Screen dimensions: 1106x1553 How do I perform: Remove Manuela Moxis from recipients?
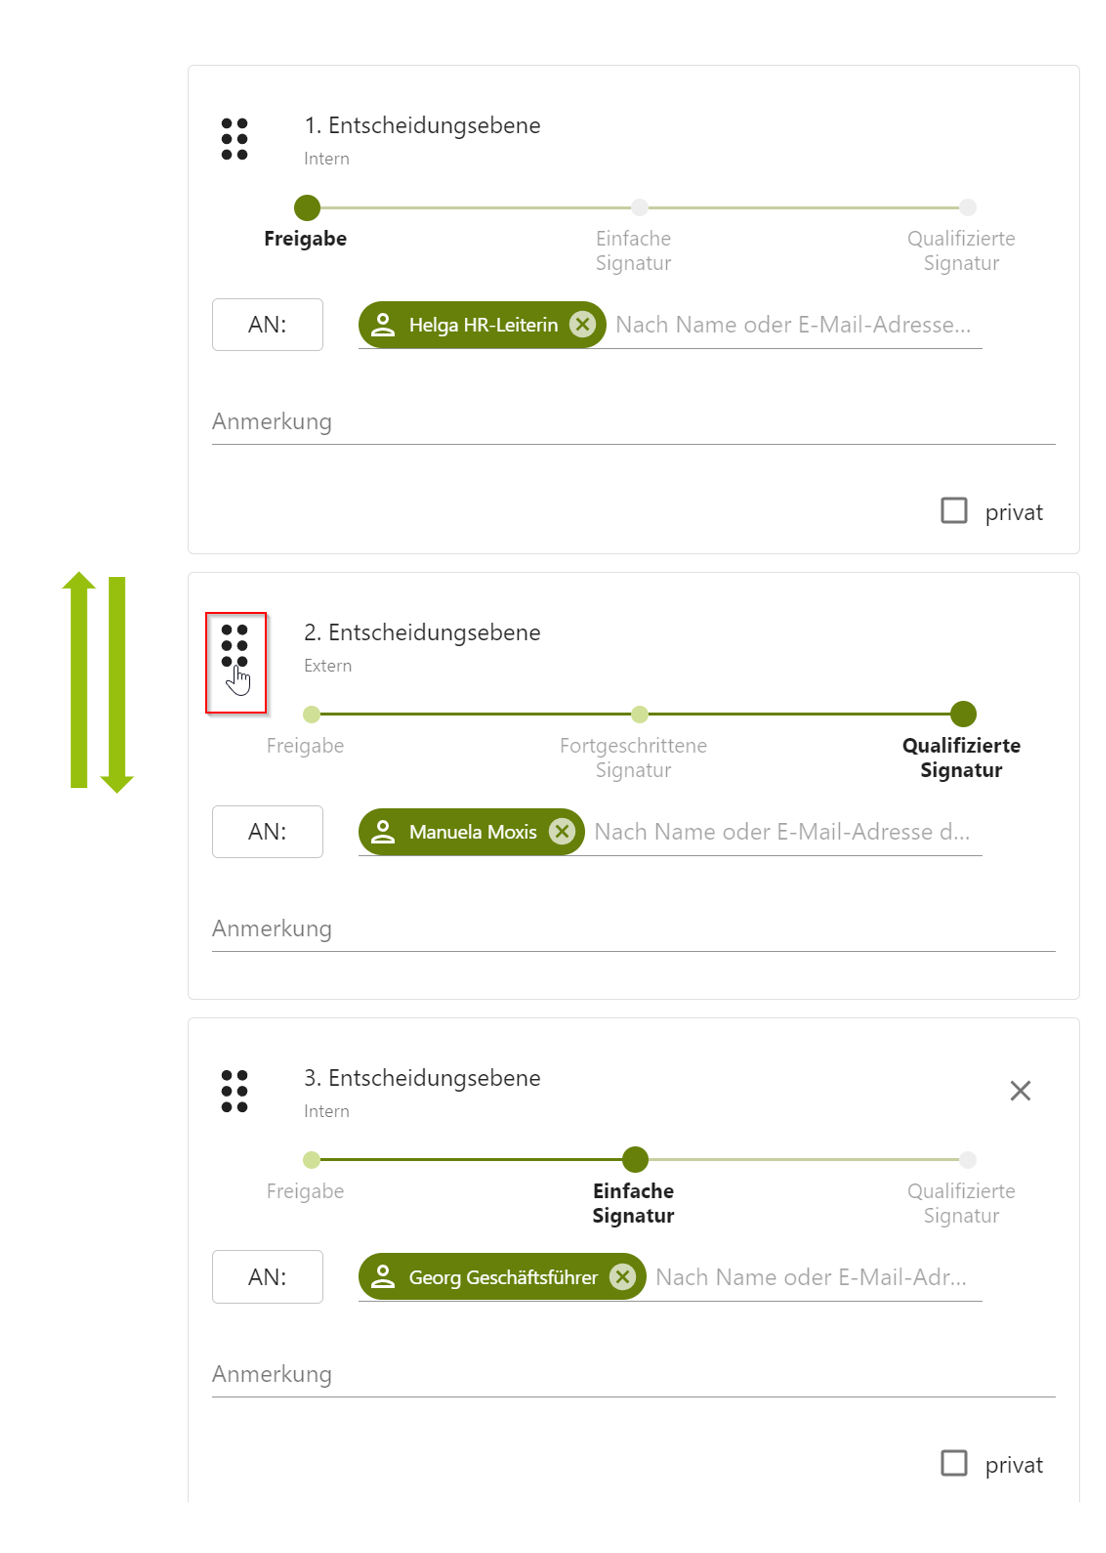tap(562, 831)
